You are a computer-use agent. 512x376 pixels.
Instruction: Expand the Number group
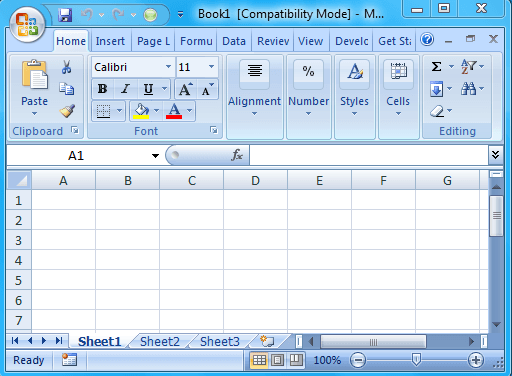[x=309, y=97]
